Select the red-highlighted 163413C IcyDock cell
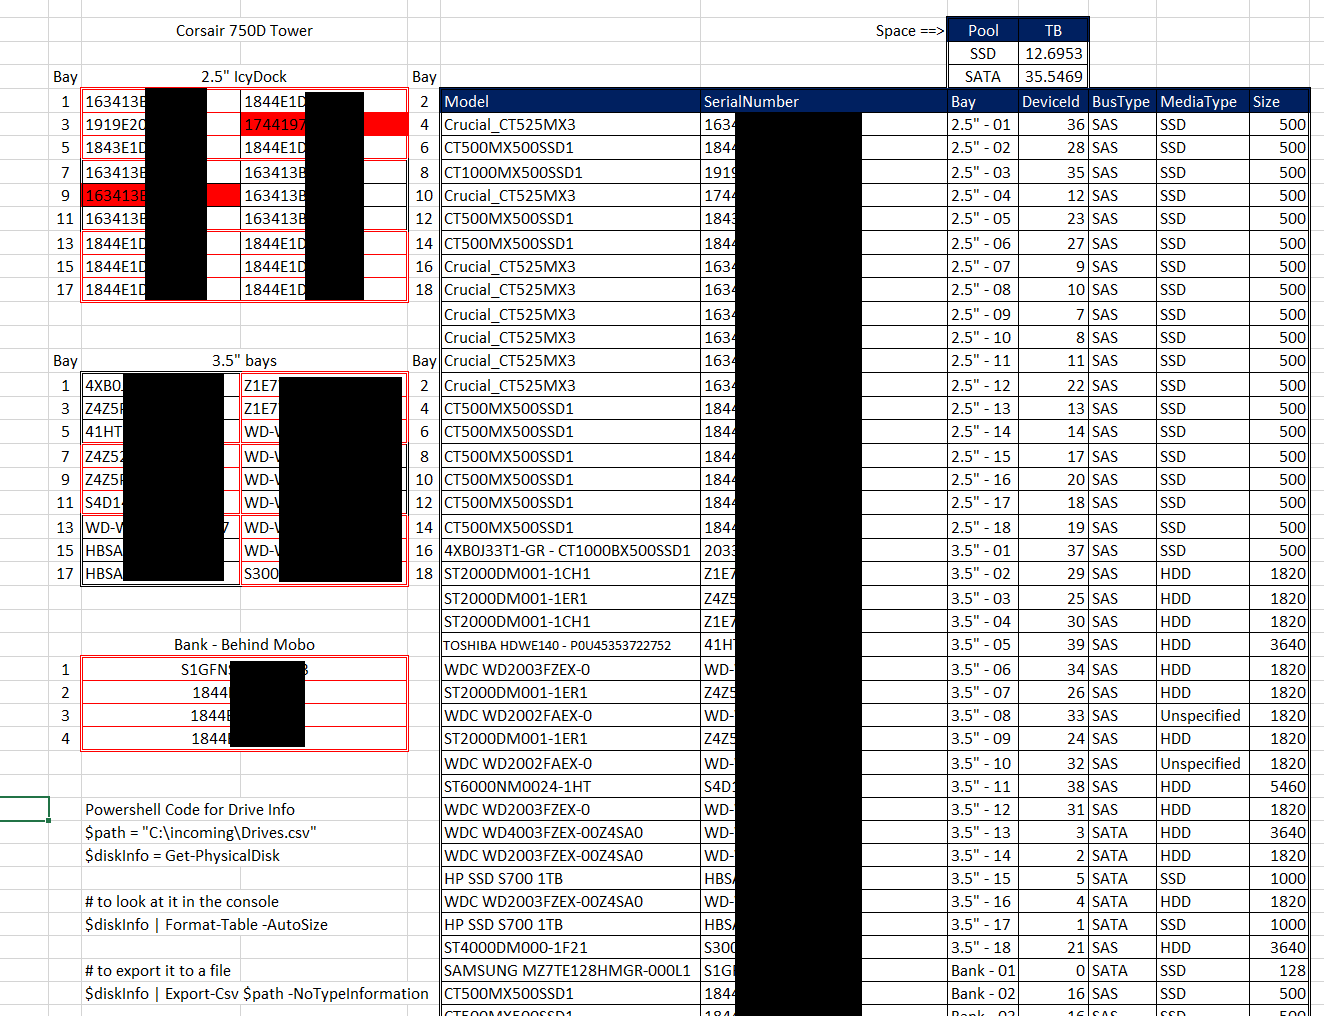 pos(161,196)
